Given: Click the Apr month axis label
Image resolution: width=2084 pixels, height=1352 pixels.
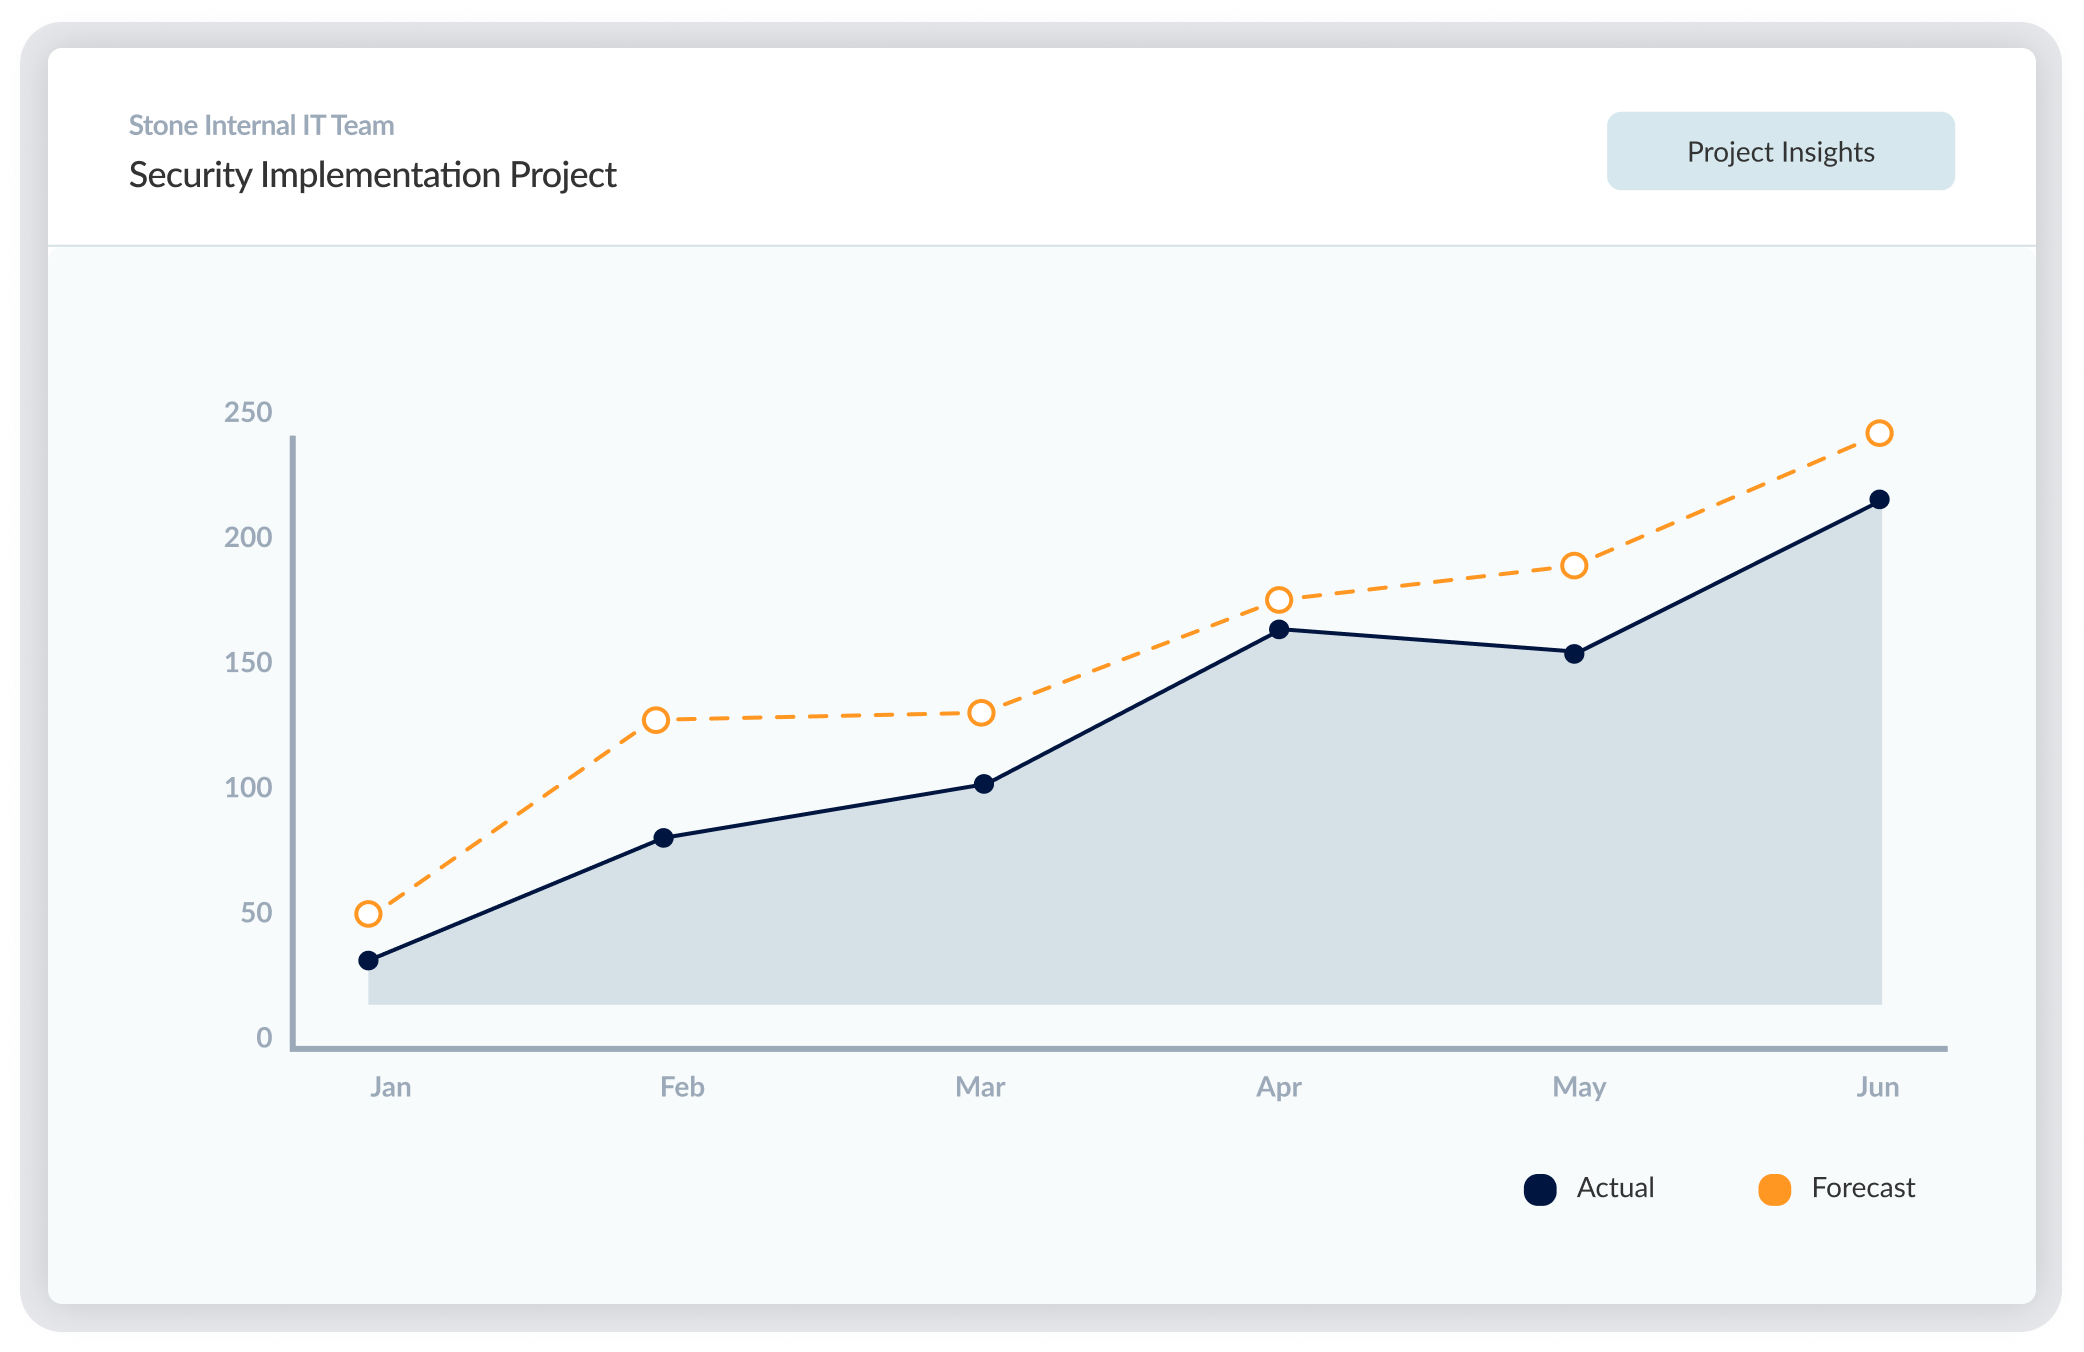Looking at the screenshot, I should pos(1278,1087).
